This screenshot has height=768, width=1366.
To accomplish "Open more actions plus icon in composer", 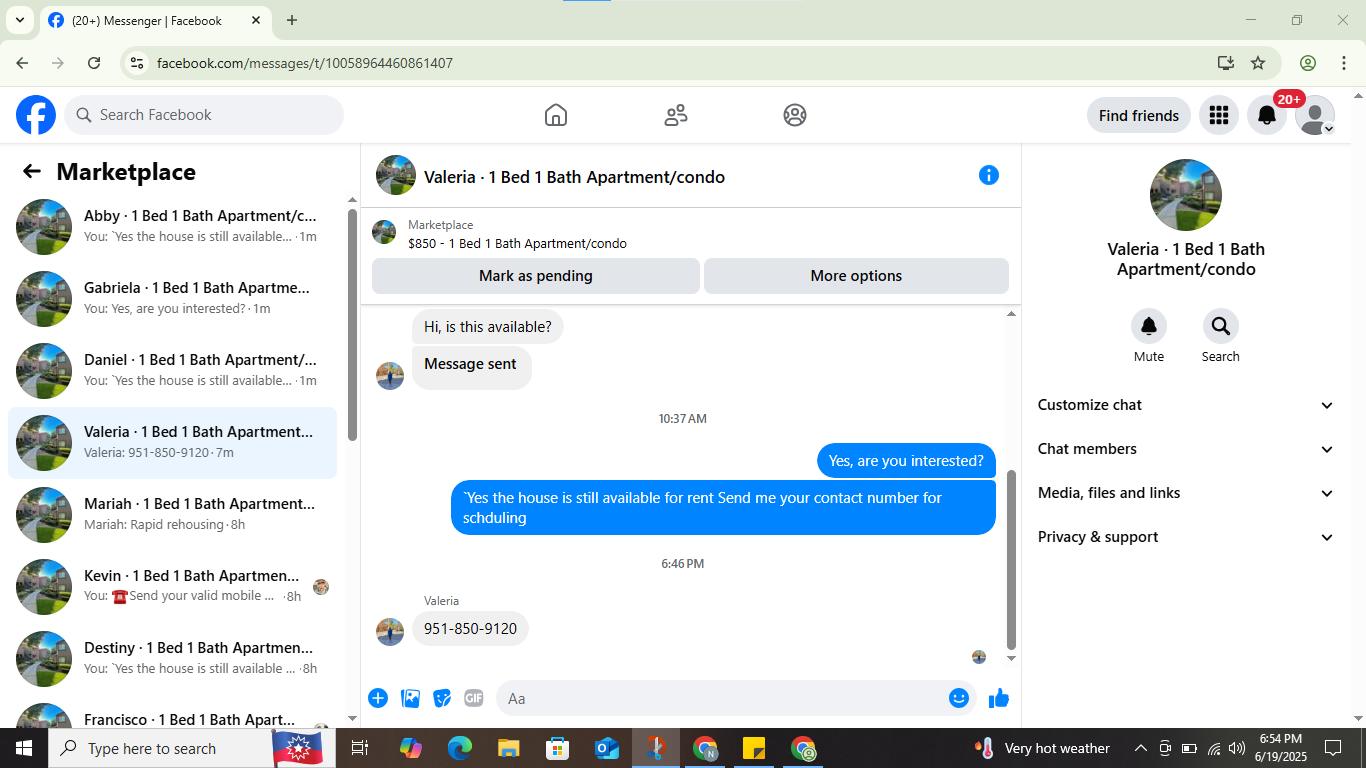I will click(378, 698).
